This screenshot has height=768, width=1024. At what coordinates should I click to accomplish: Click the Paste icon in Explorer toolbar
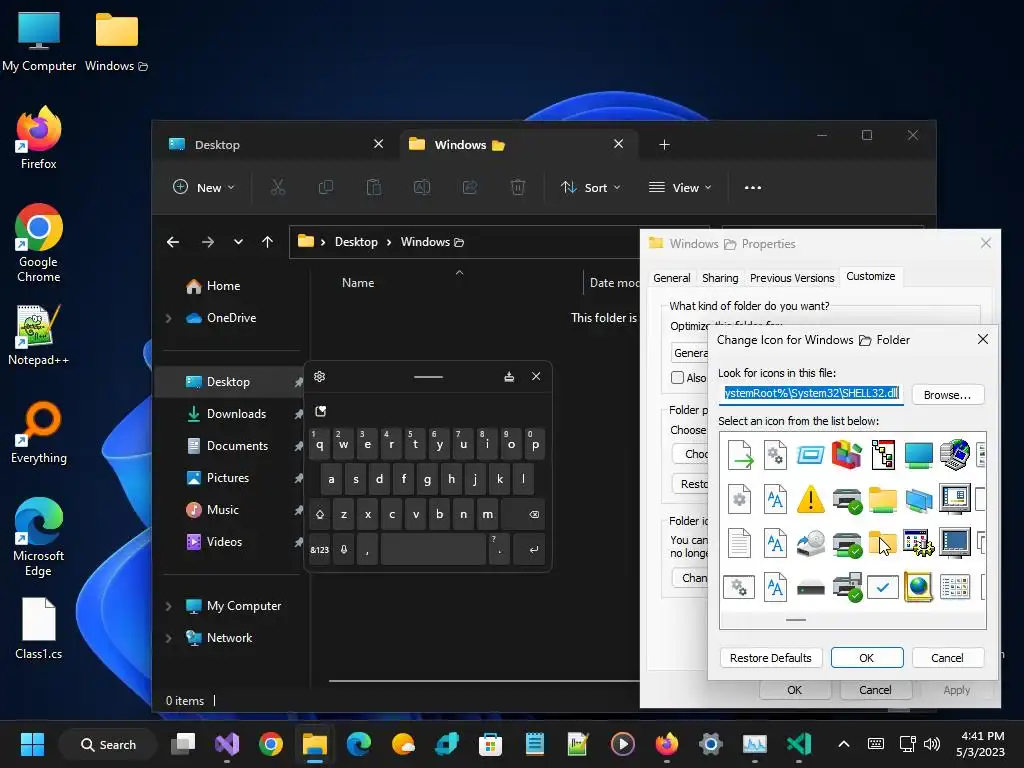point(374,187)
